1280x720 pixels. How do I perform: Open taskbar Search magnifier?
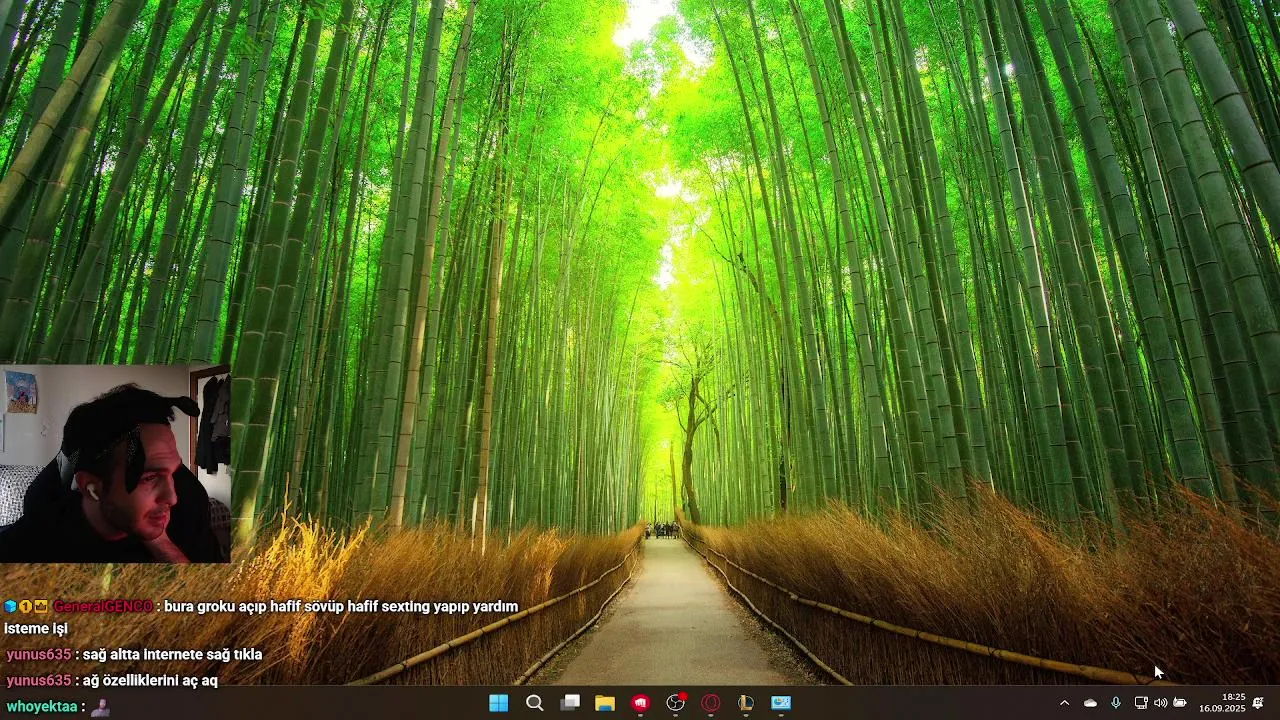[535, 703]
